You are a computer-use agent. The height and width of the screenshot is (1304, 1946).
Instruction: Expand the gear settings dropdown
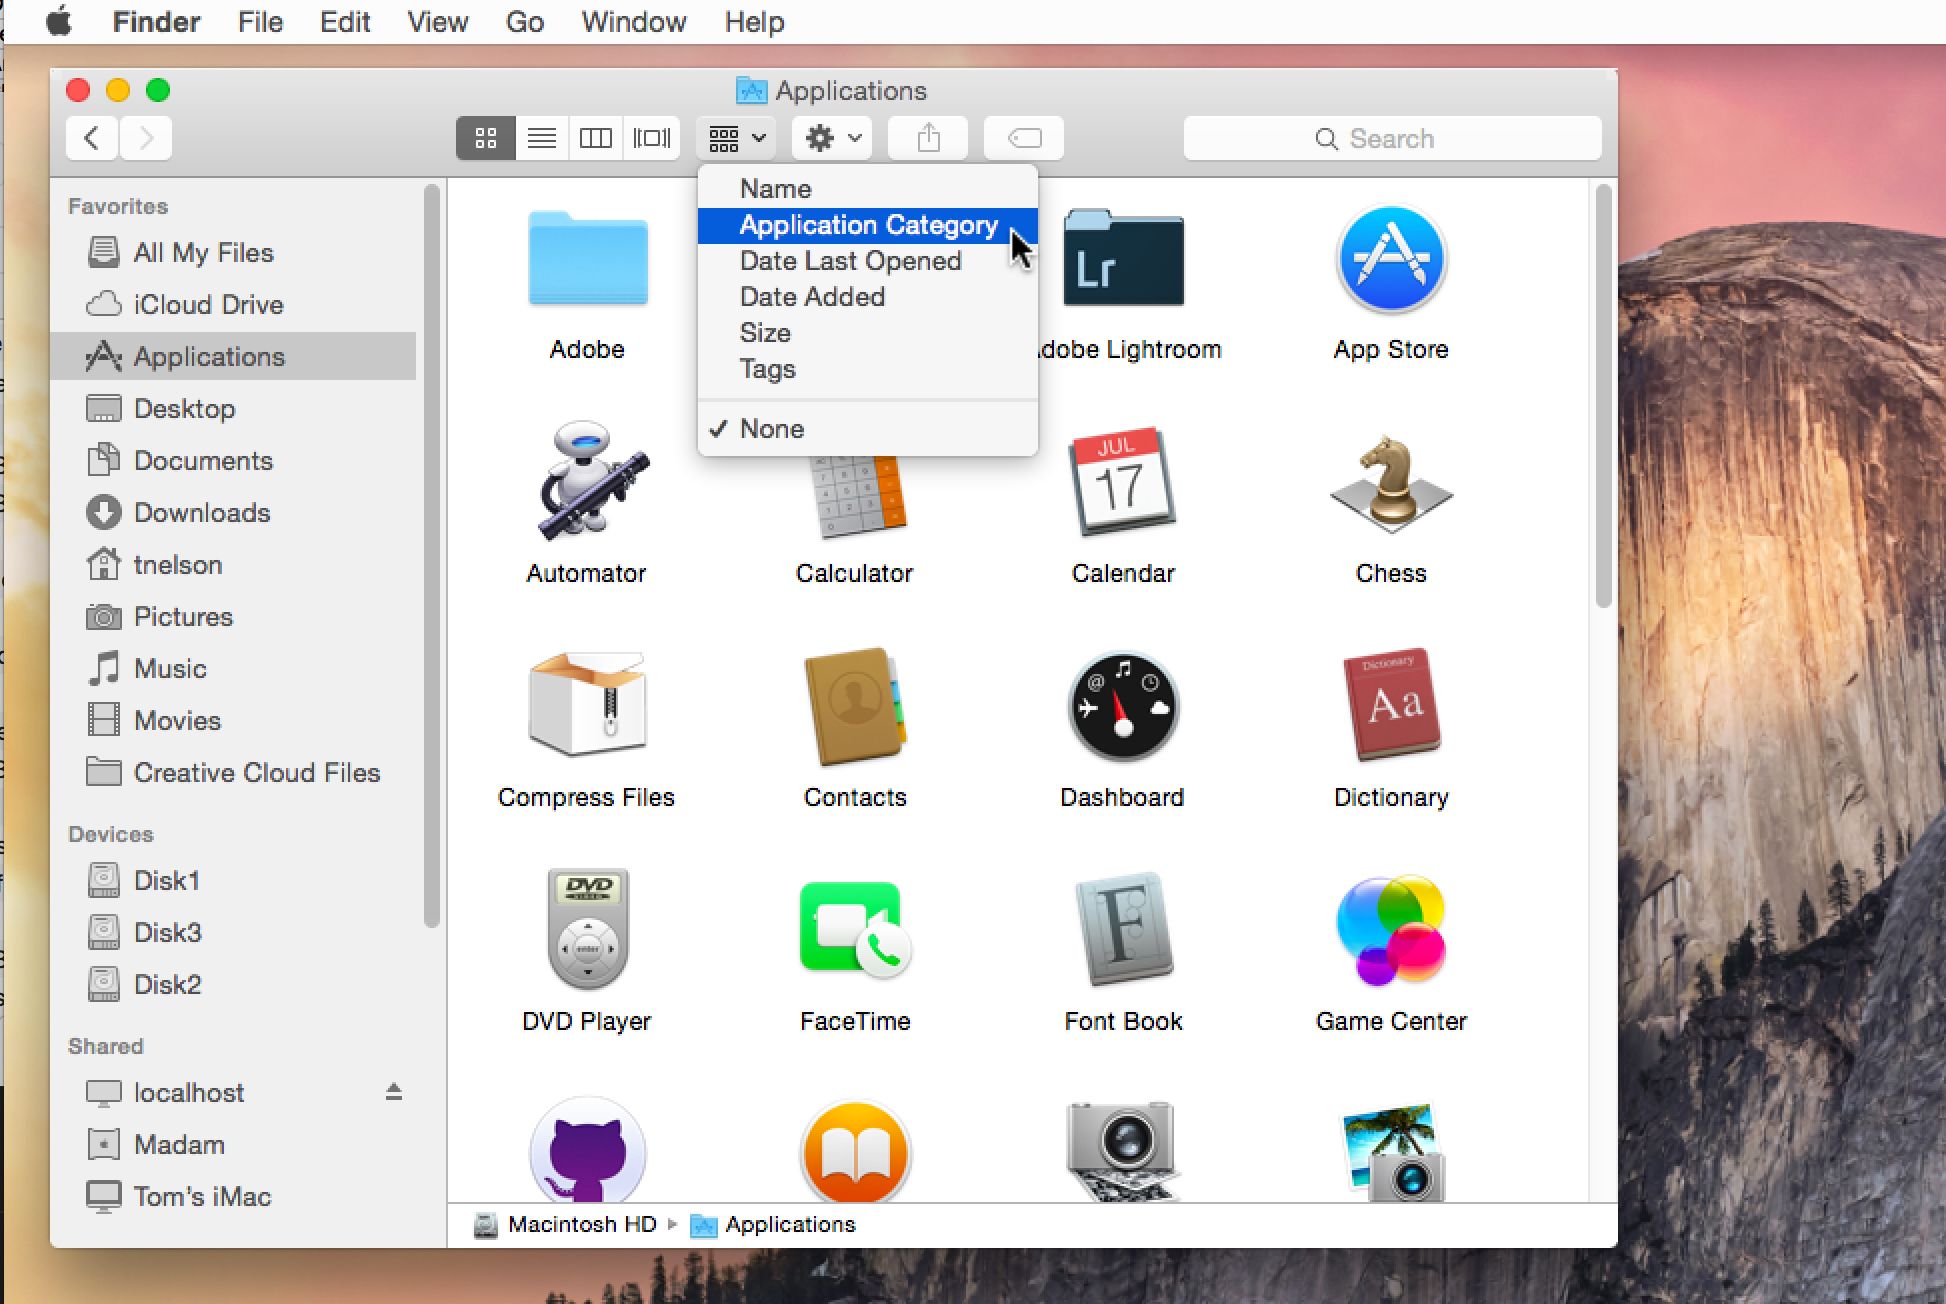point(831,137)
